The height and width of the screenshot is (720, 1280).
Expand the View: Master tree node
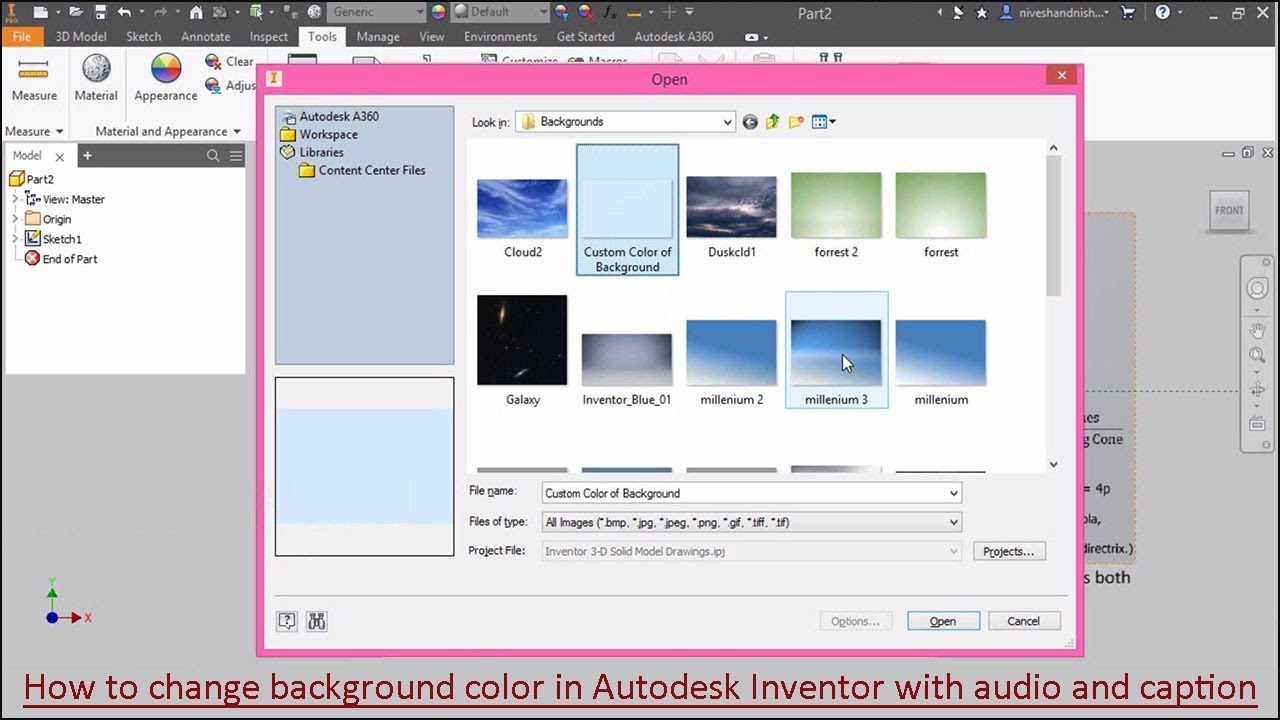click(x=15, y=199)
